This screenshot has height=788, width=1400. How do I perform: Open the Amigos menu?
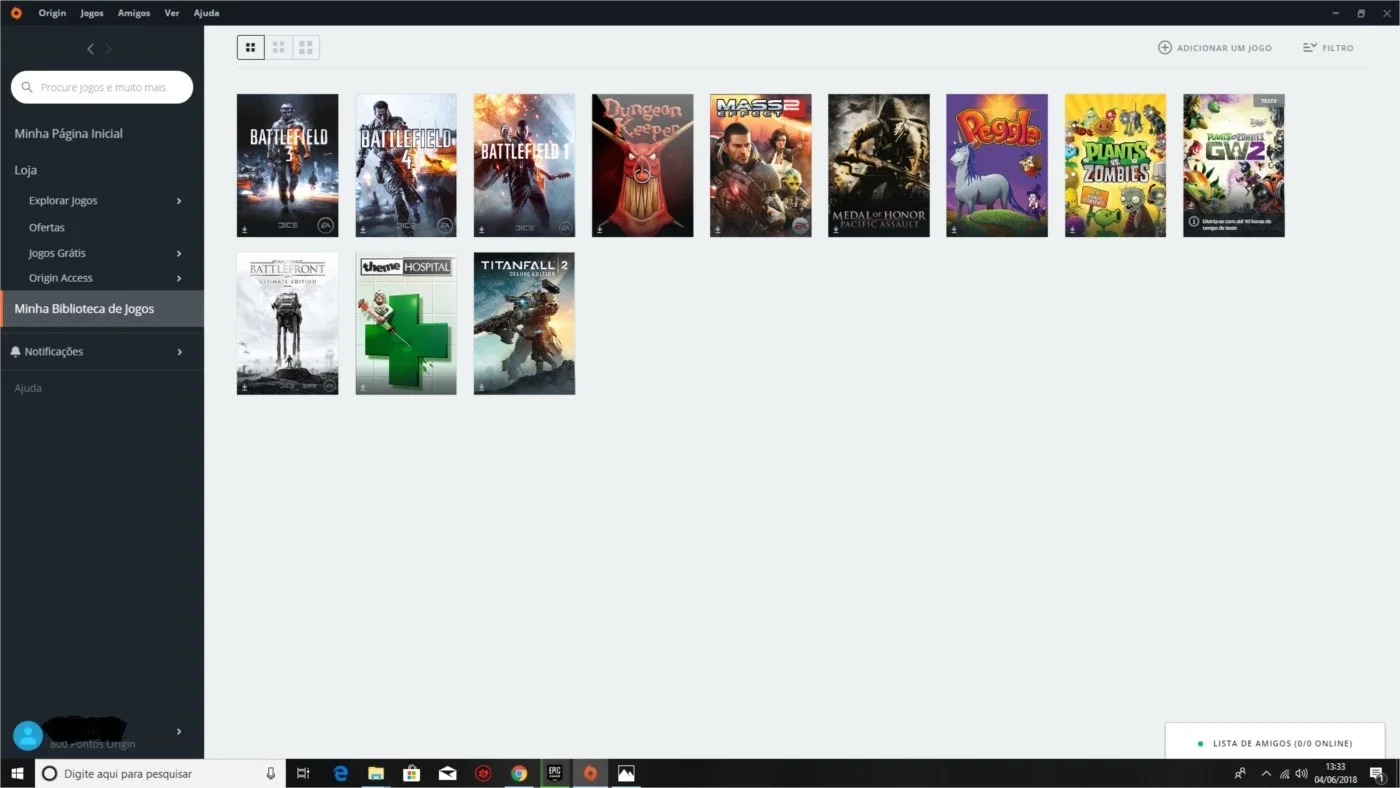pyautogui.click(x=134, y=13)
